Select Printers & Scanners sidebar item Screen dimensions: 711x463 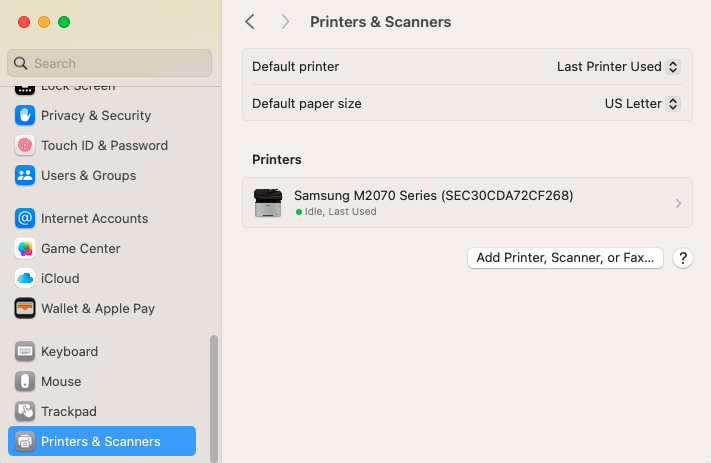coord(102,441)
